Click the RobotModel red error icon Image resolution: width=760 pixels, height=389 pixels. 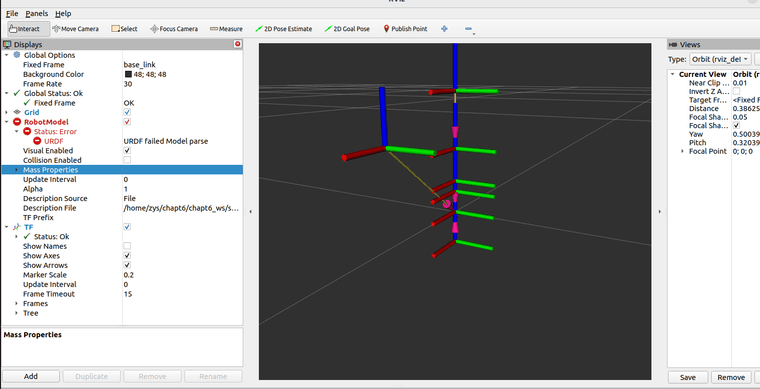click(17, 122)
